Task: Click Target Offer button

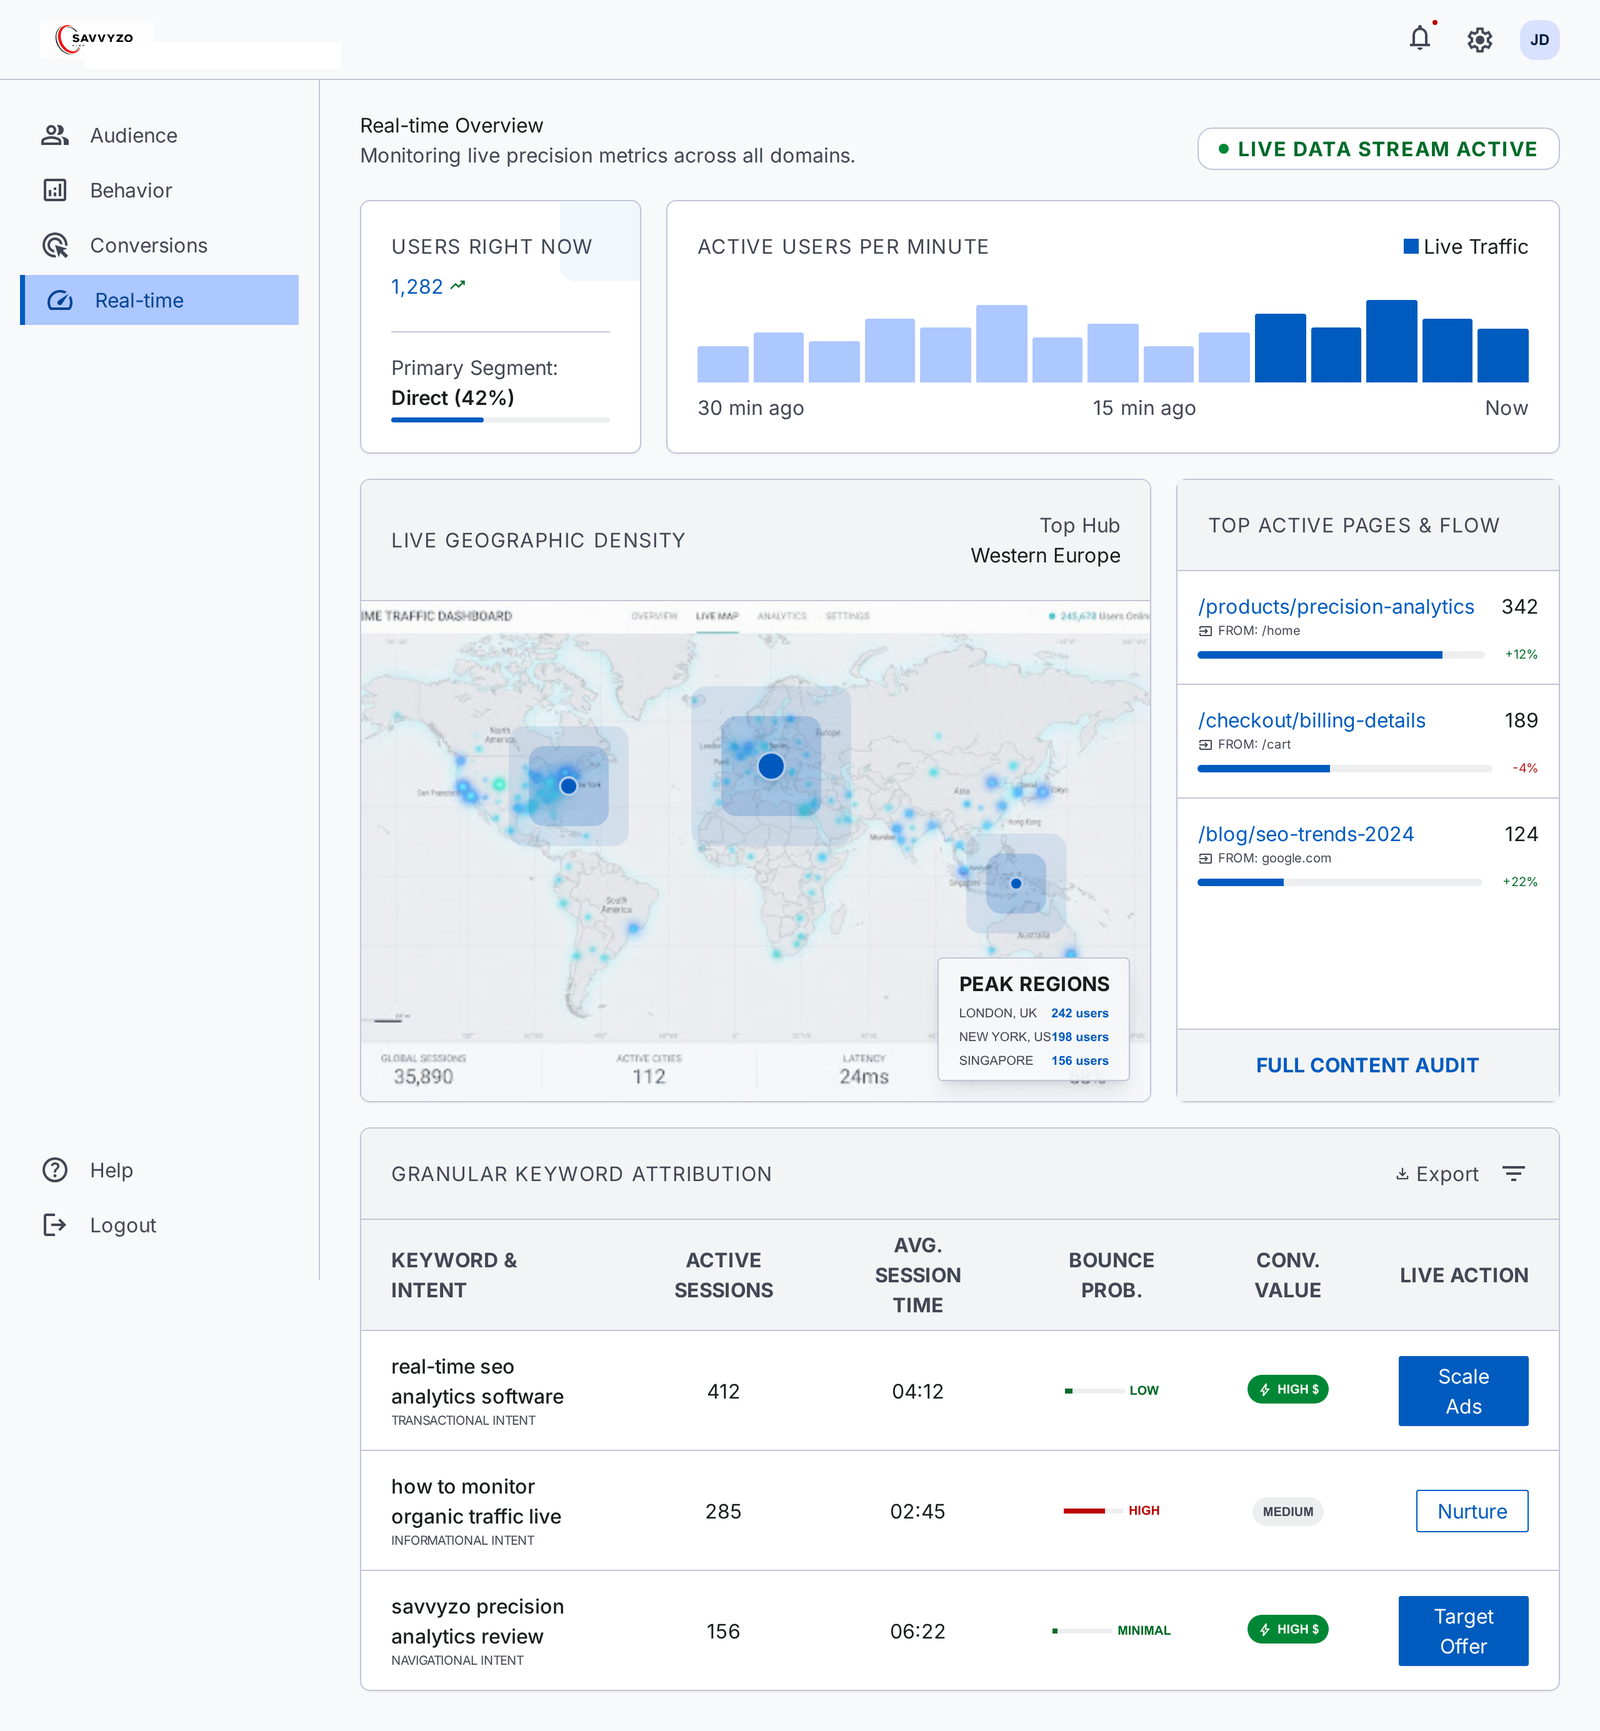Action: pos(1463,1631)
